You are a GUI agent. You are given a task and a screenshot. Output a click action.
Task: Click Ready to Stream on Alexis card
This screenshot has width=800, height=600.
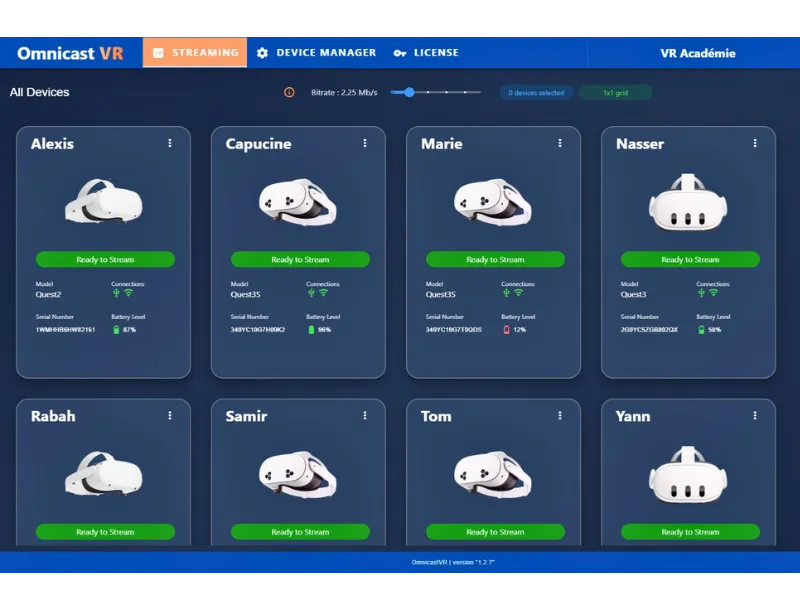[105, 259]
